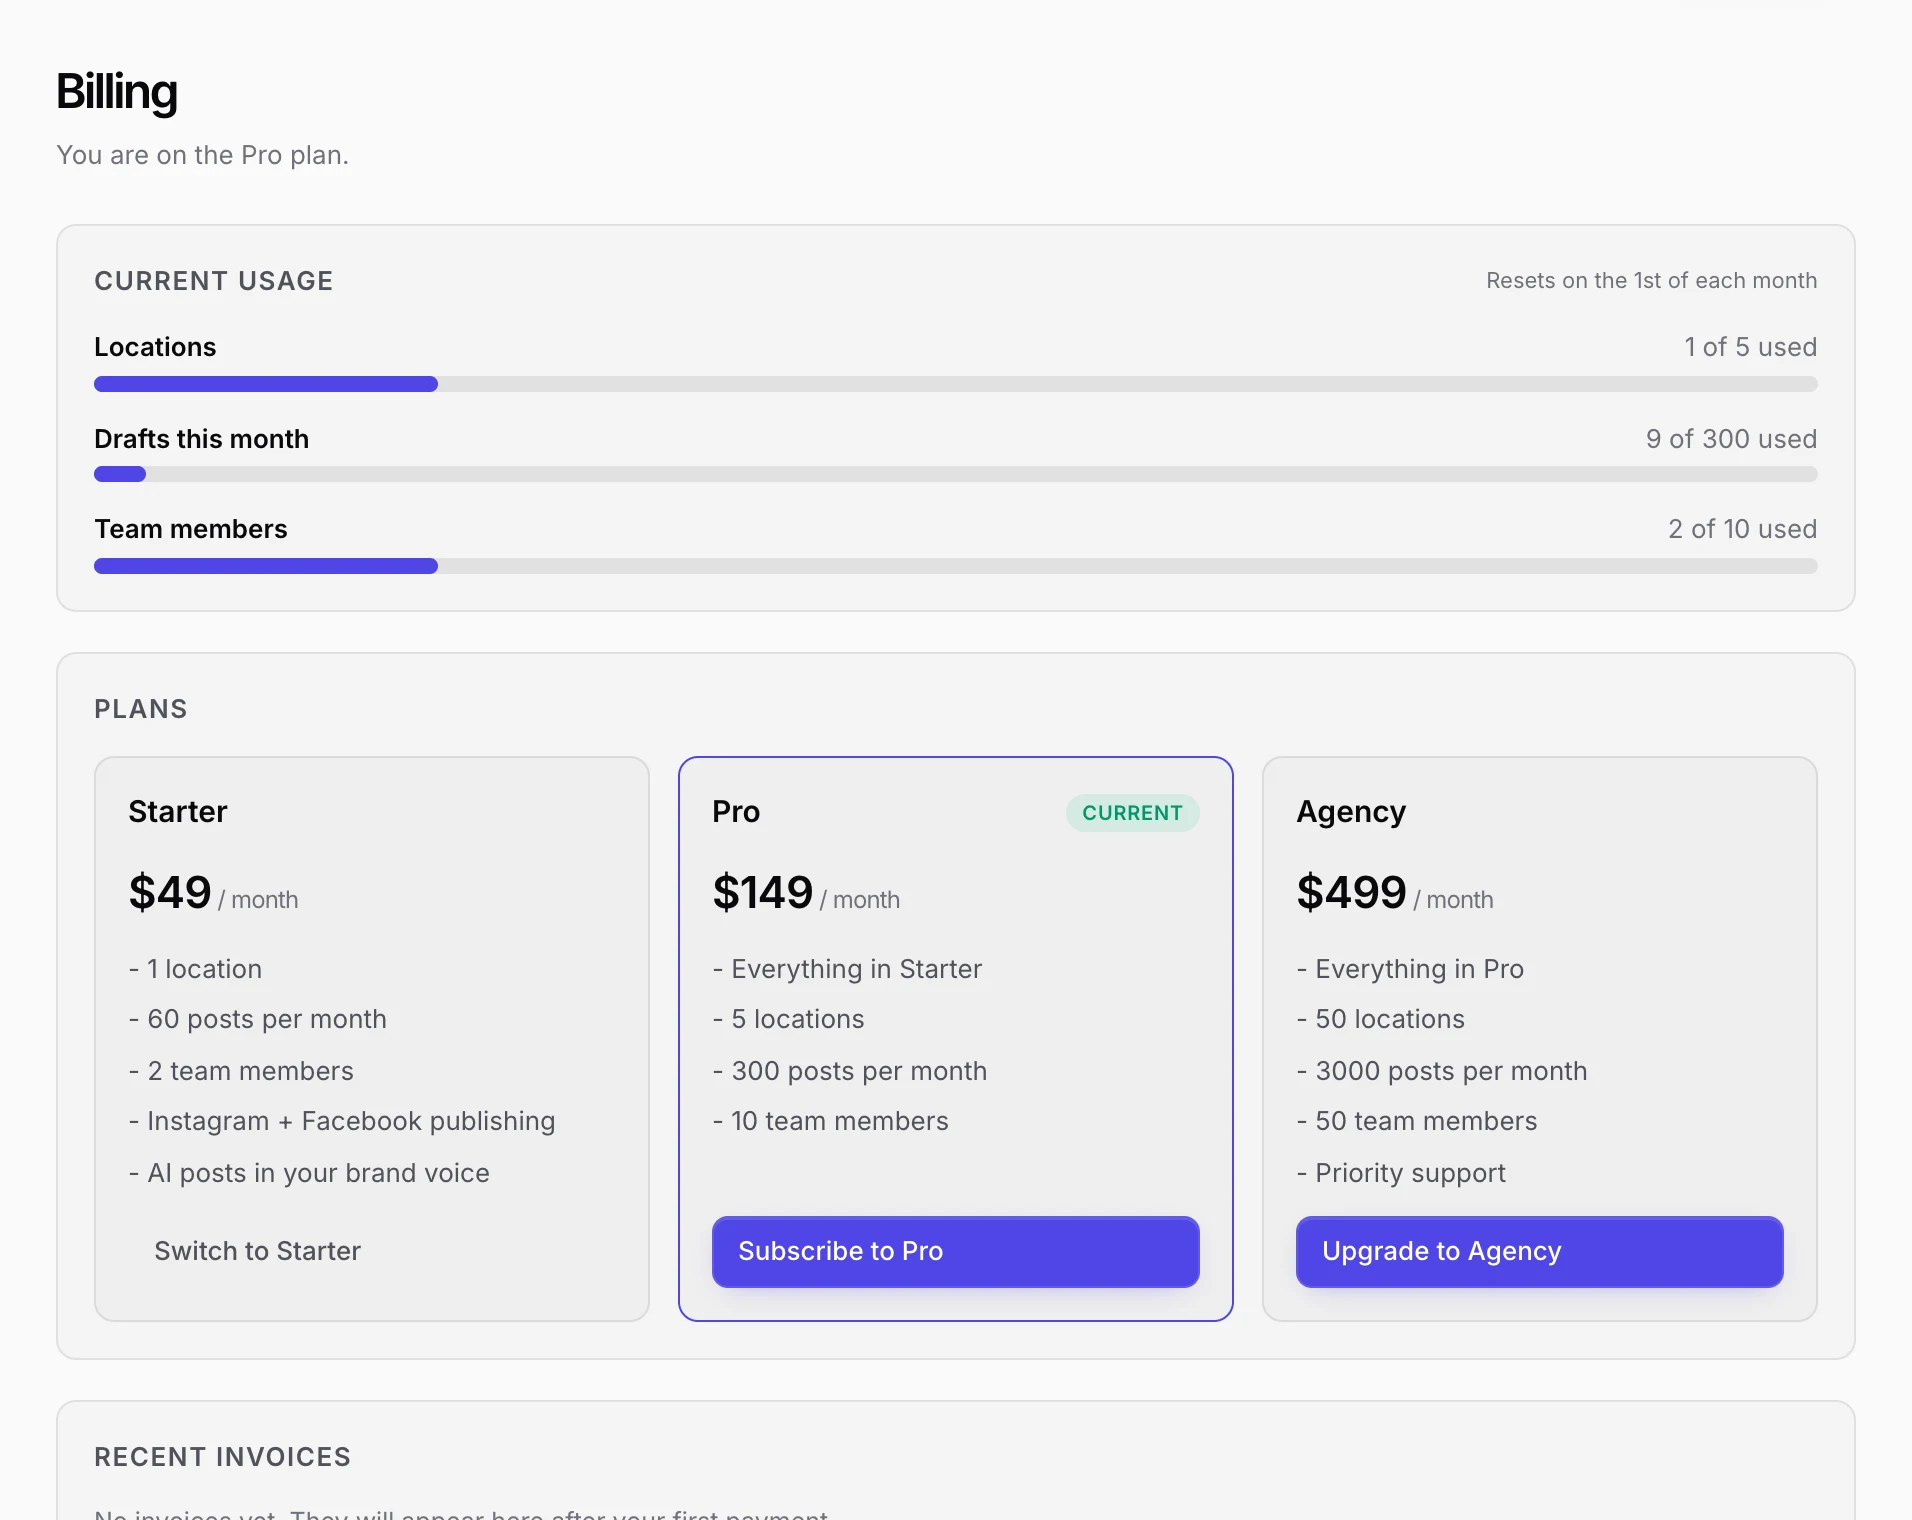
Task: Click "Everything in Starter" feature line
Action: 848,969
